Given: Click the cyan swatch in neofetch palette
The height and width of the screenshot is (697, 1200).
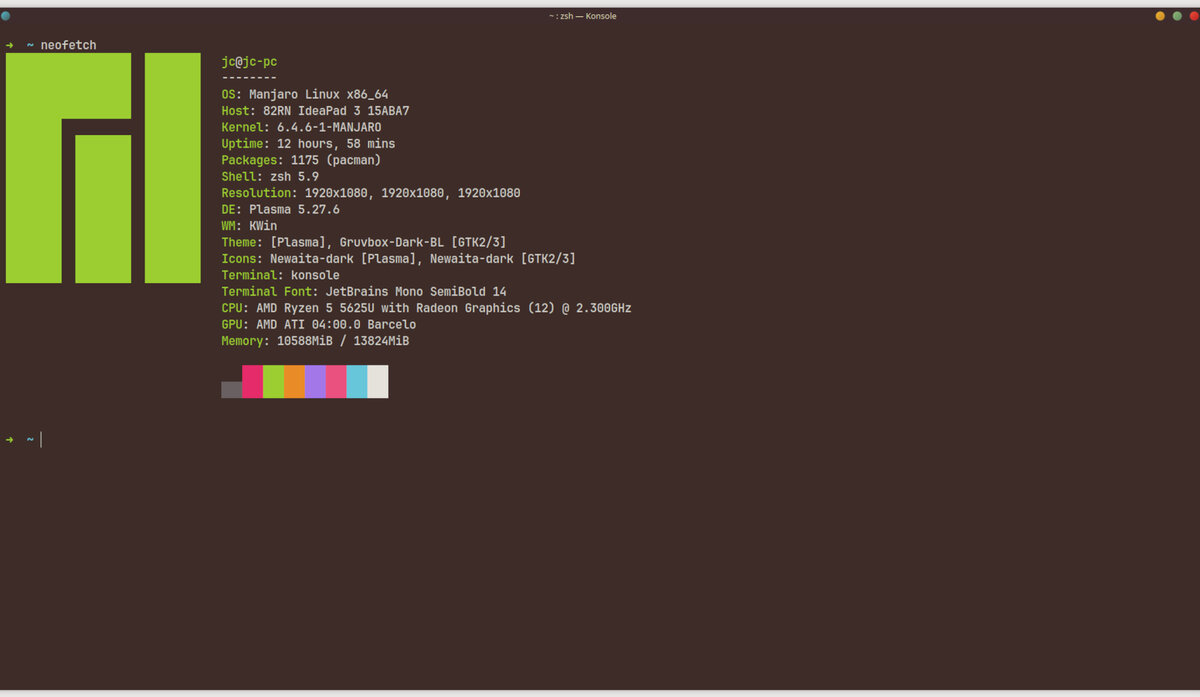Looking at the screenshot, I should click(x=357, y=382).
